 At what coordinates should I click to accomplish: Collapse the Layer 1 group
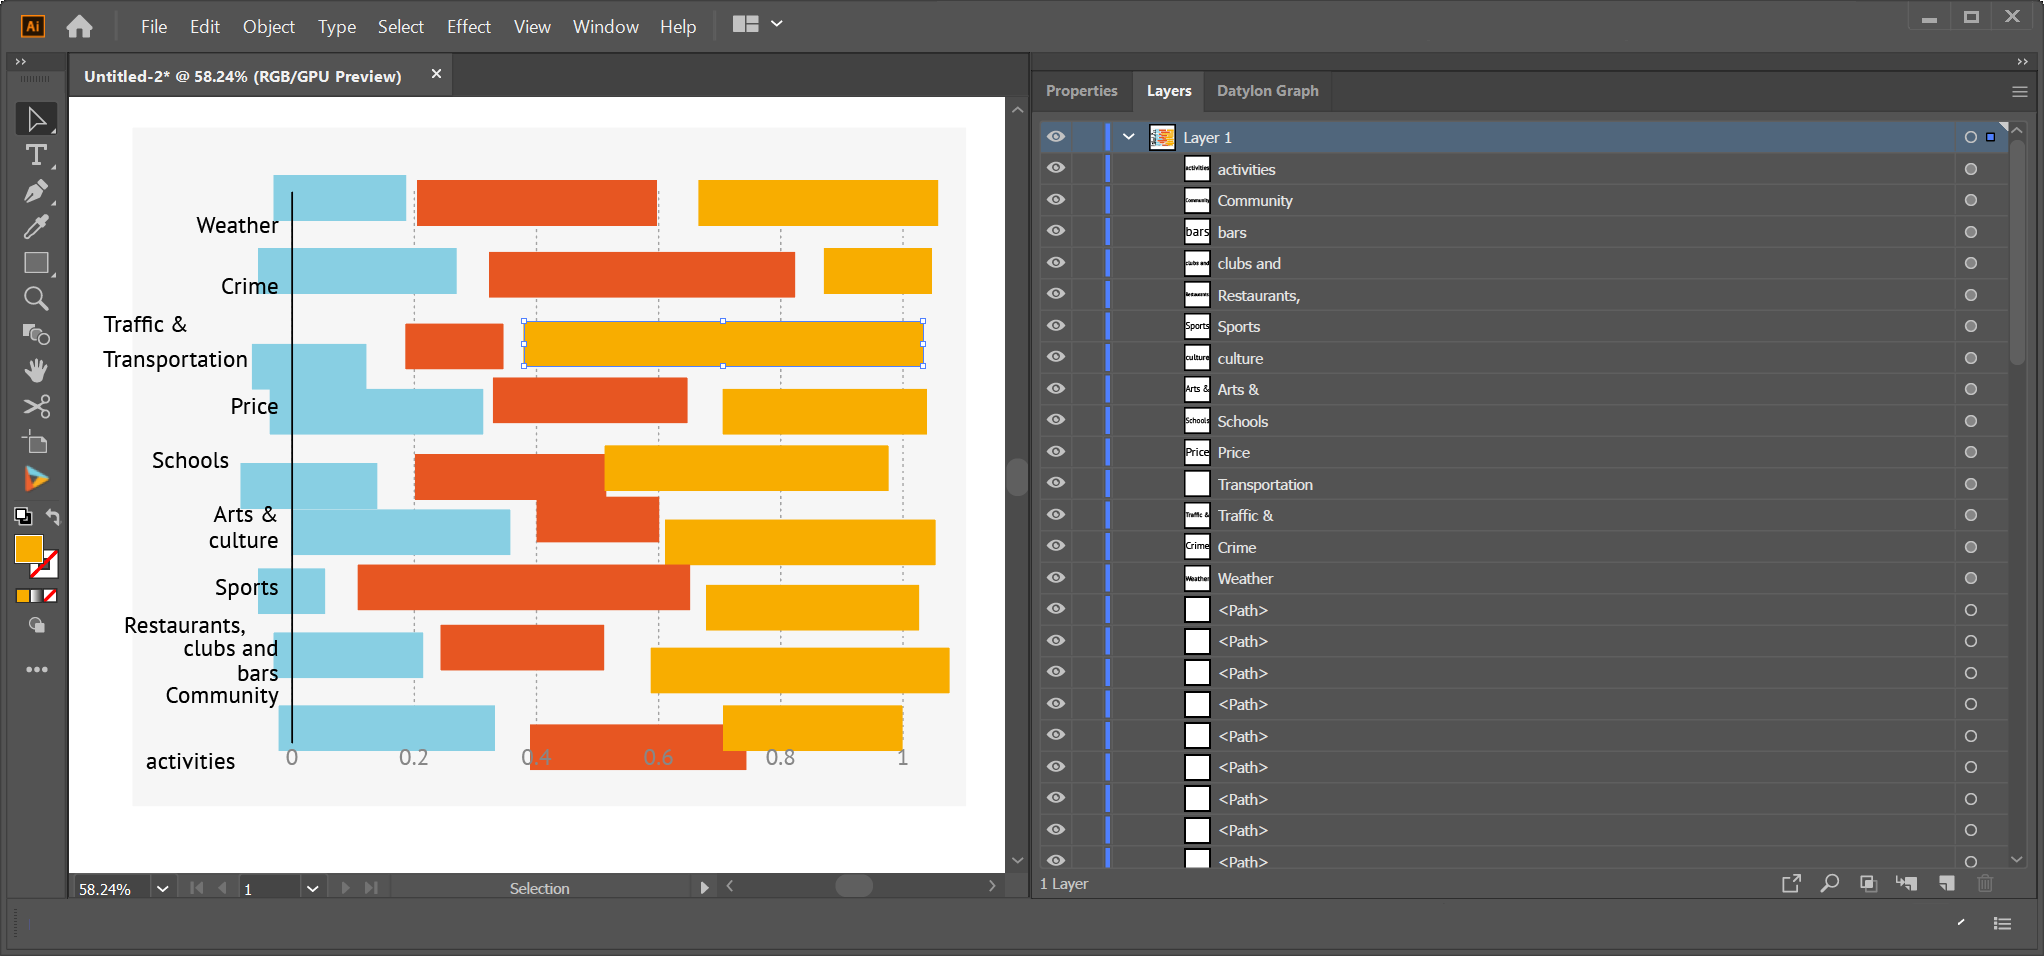tap(1129, 137)
